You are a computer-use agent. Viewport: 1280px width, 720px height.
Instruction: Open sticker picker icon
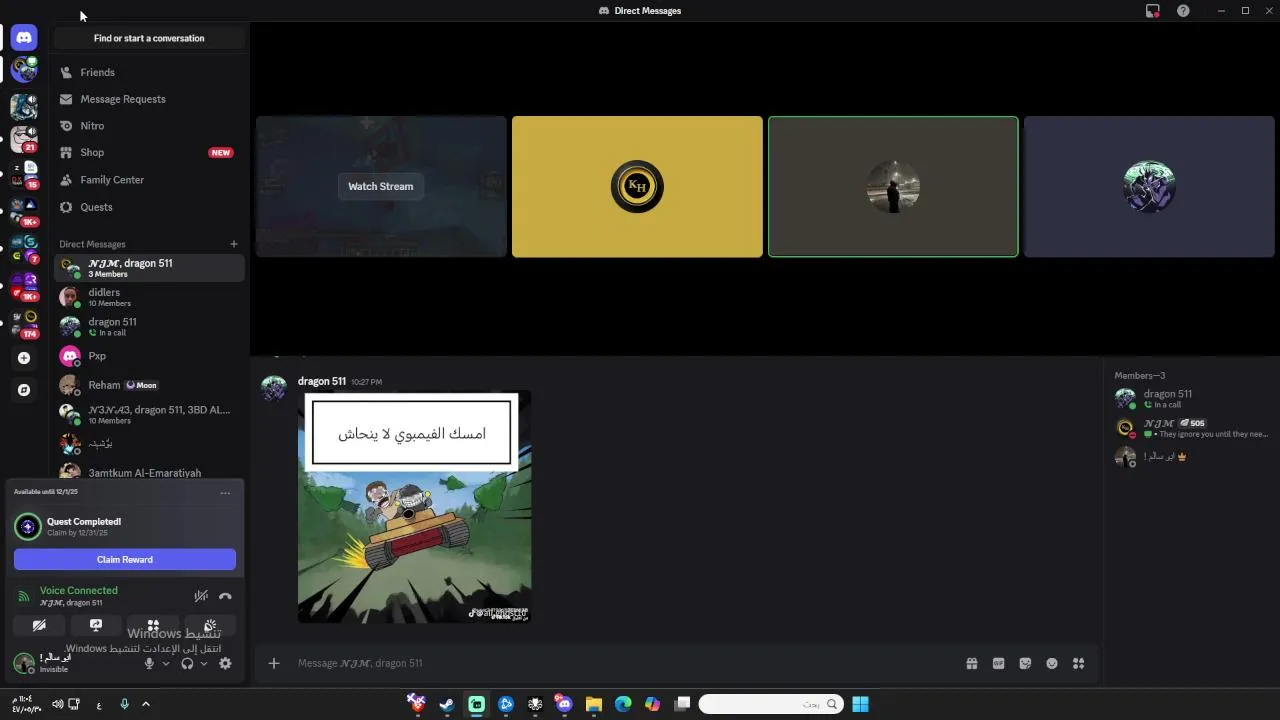1025,663
